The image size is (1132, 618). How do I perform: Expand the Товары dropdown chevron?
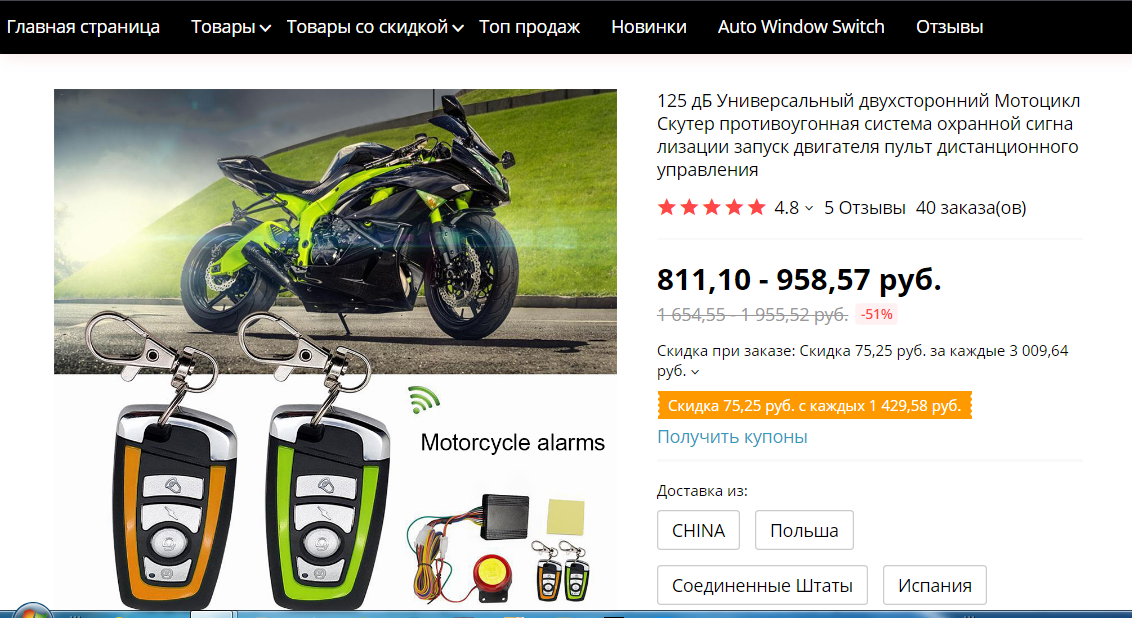[x=266, y=28]
